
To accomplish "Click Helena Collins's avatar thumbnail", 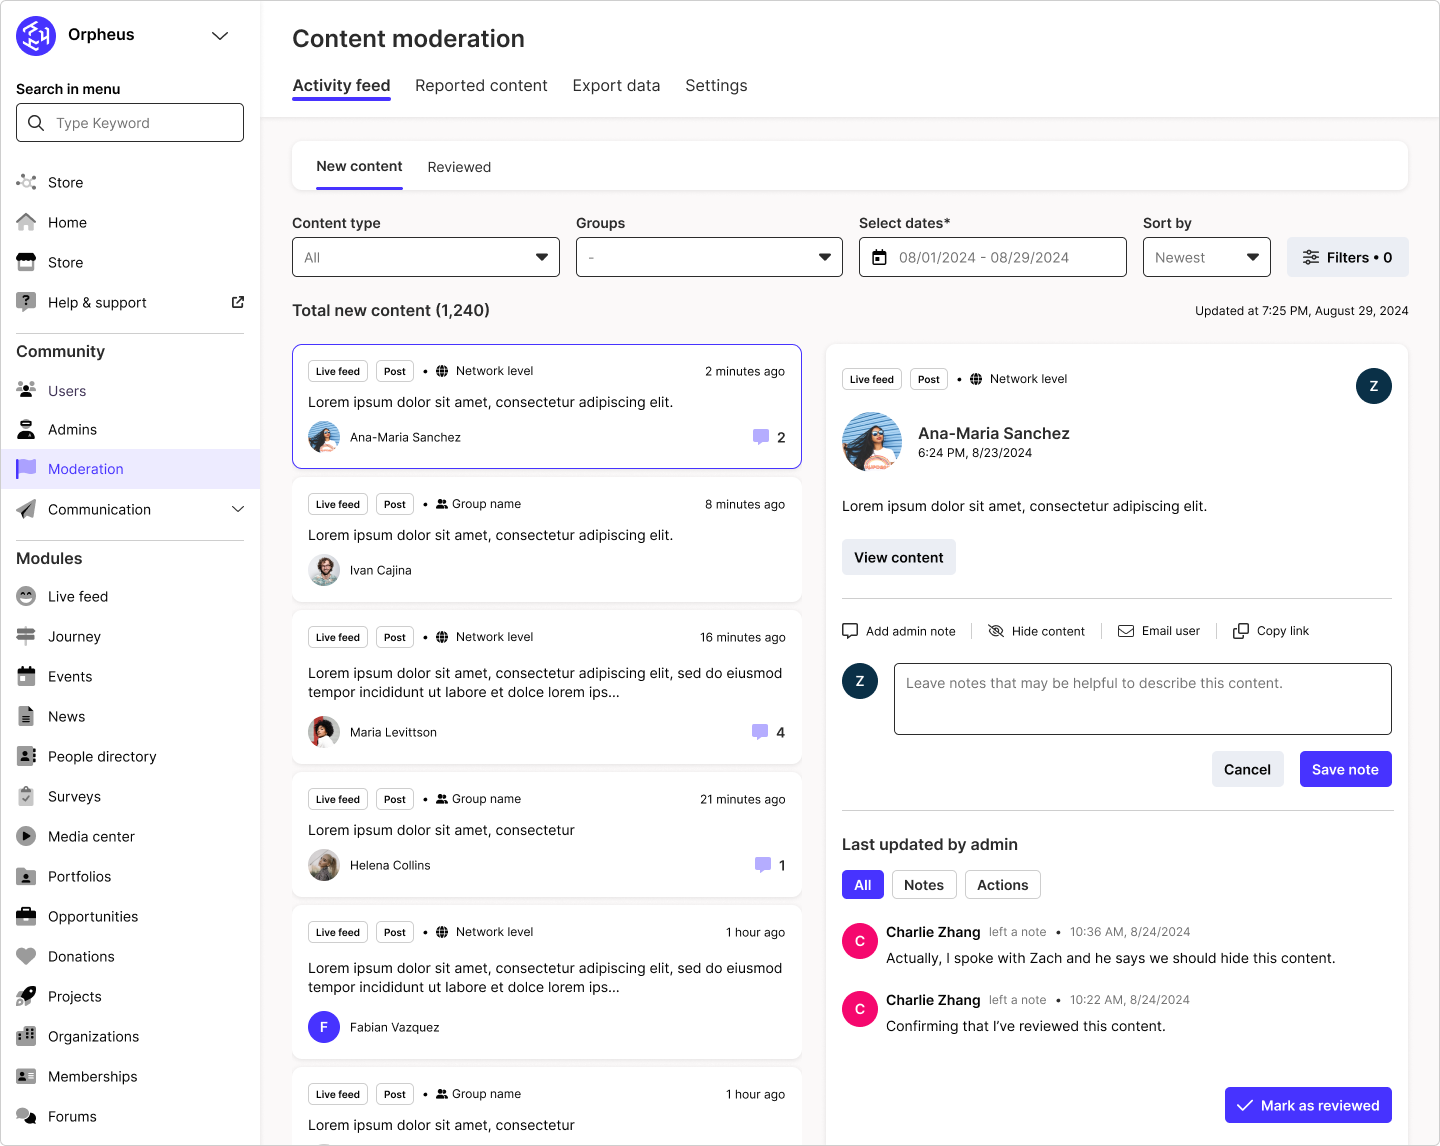I will point(324,865).
